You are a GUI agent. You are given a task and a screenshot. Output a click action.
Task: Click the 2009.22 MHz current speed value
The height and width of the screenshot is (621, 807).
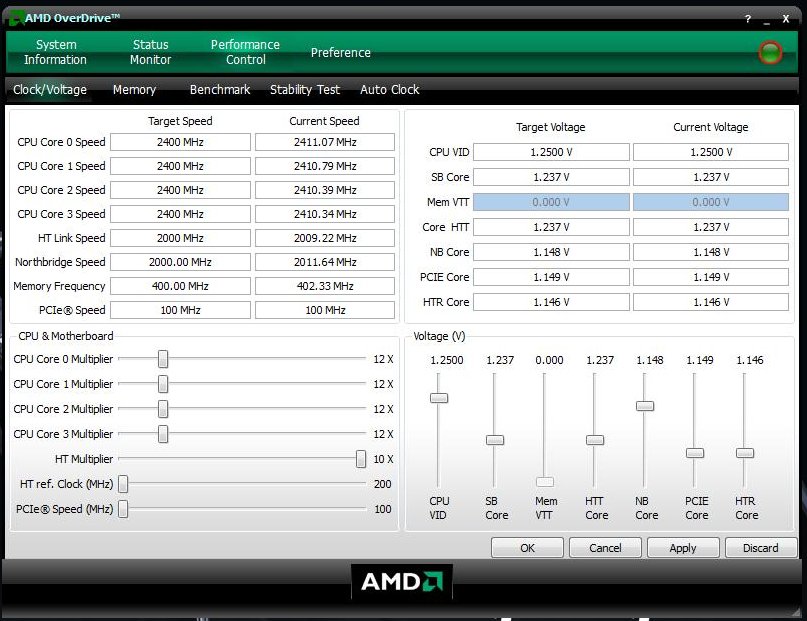325,238
